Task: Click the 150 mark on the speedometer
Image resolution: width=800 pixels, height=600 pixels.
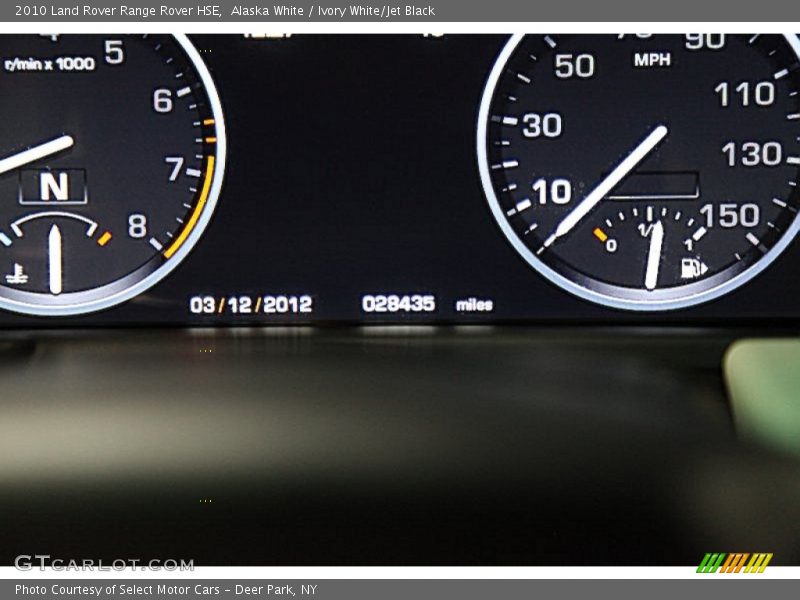Action: (729, 215)
